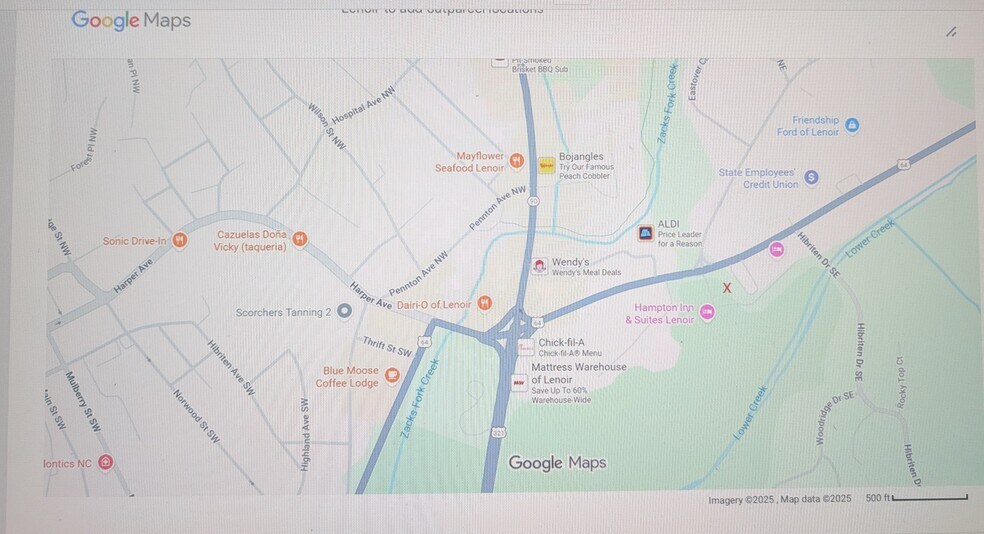Image resolution: width=984 pixels, height=534 pixels.
Task: Click the State Employees' Credit Union label
Action: pyautogui.click(x=757, y=178)
